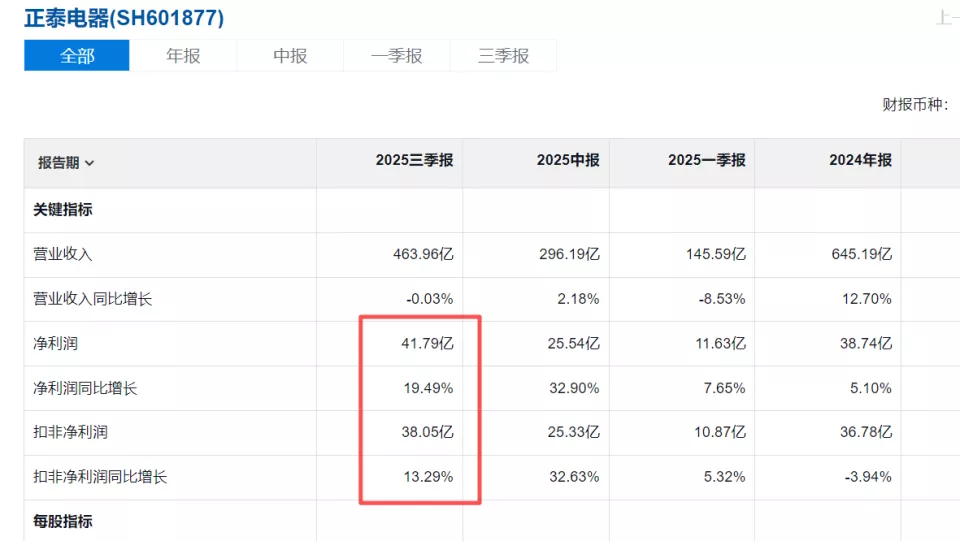Click the 营业收入 row label
The width and height of the screenshot is (960, 541).
62,254
